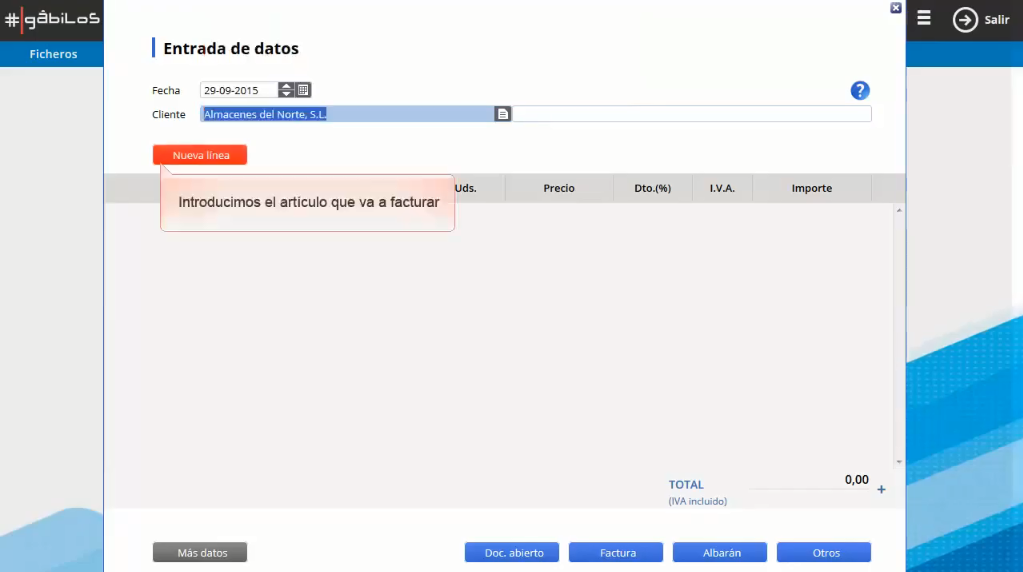Expand total details with plus icon
Screen dimensions: 1023x572
tap(881, 489)
